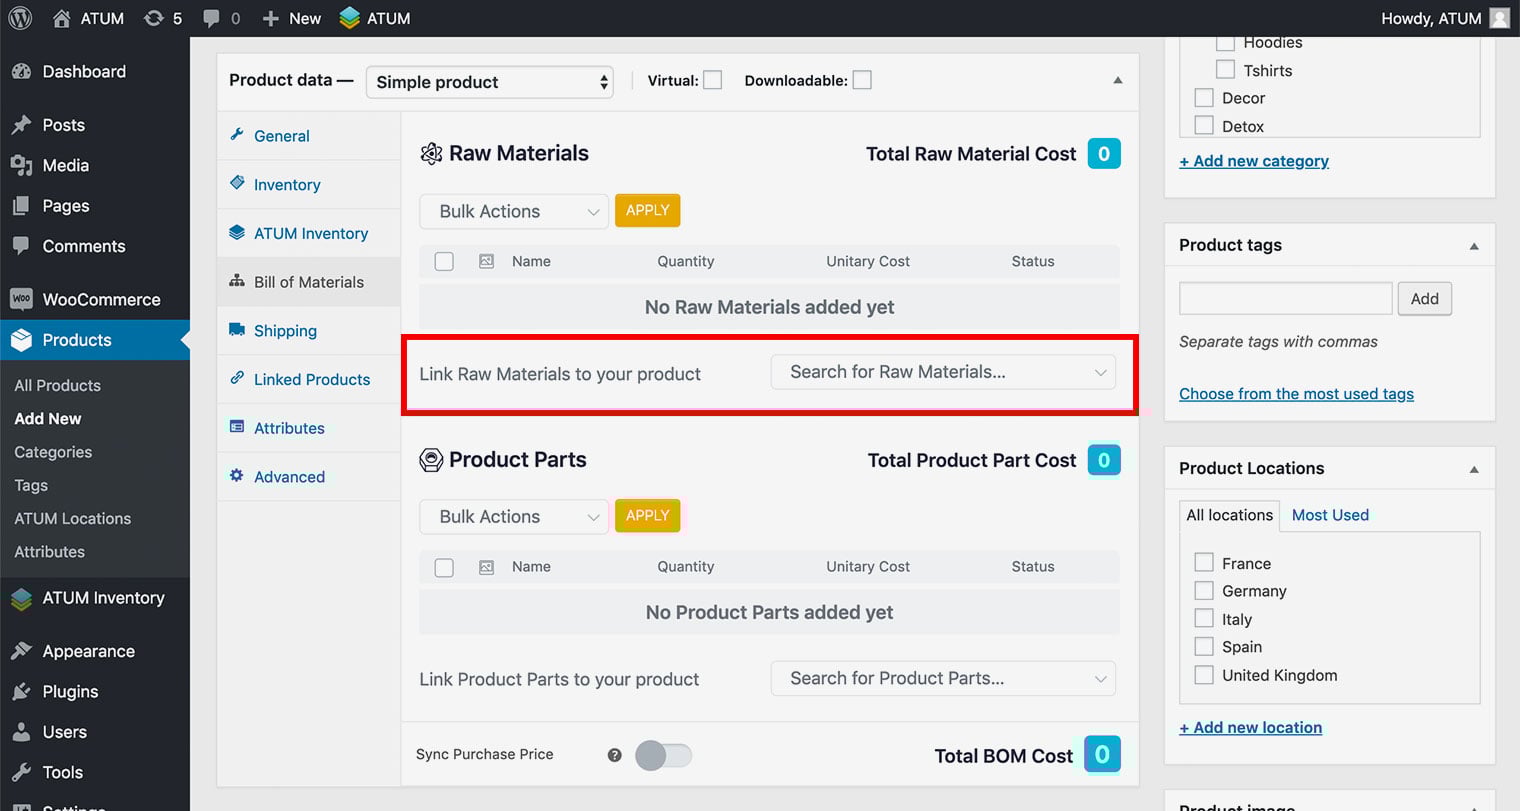The image size is (1520, 811).
Task: Click the Raw Materials atom icon
Action: tap(431, 153)
